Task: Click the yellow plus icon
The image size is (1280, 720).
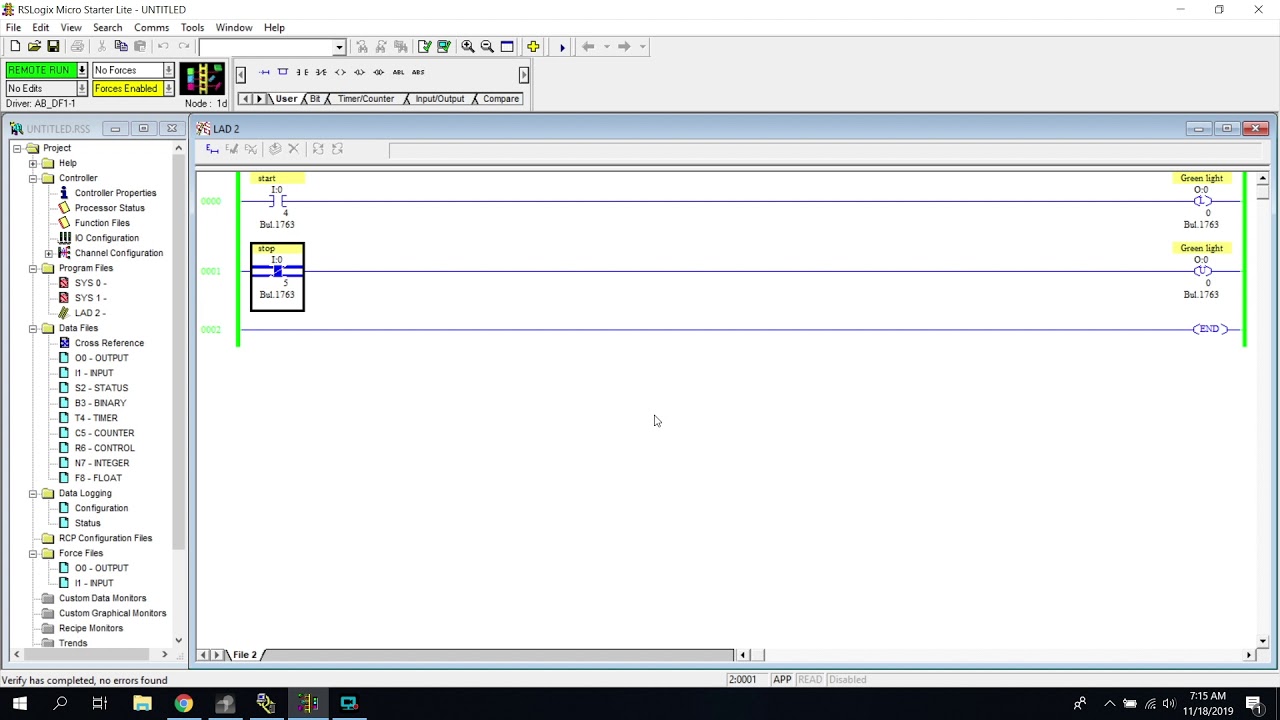Action: tap(533, 46)
